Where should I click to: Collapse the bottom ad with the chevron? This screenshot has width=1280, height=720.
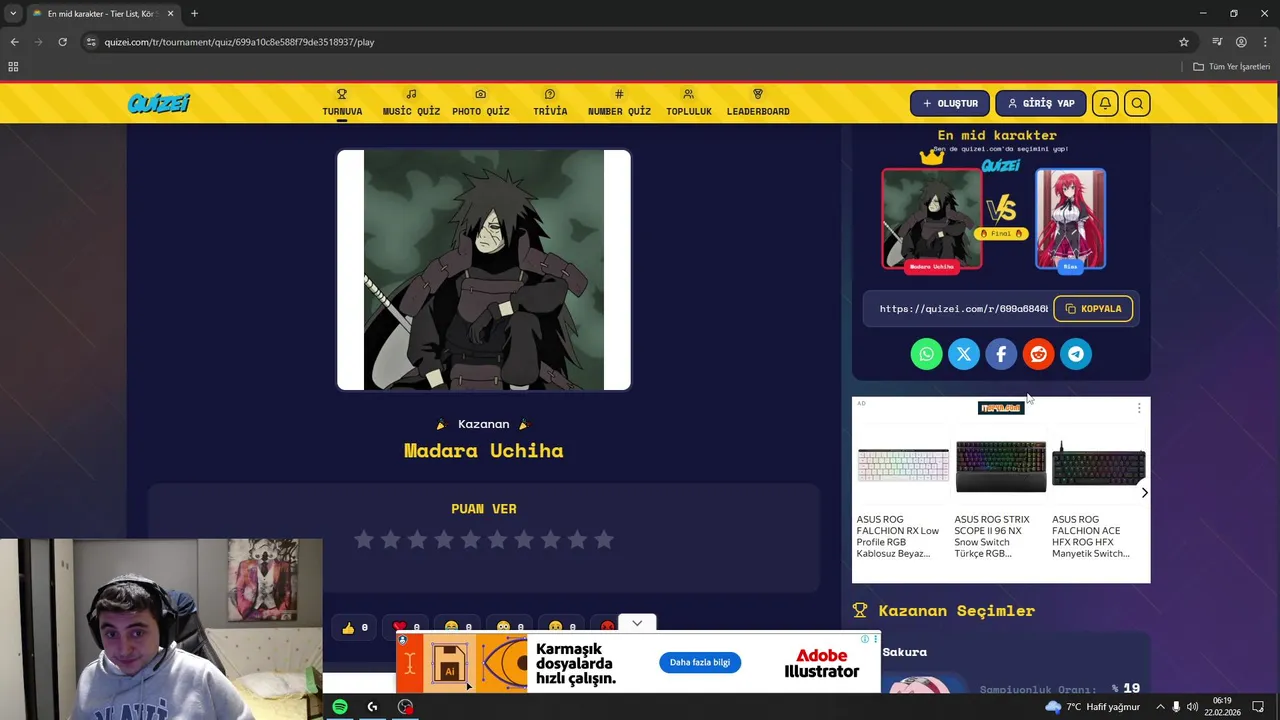coord(637,623)
